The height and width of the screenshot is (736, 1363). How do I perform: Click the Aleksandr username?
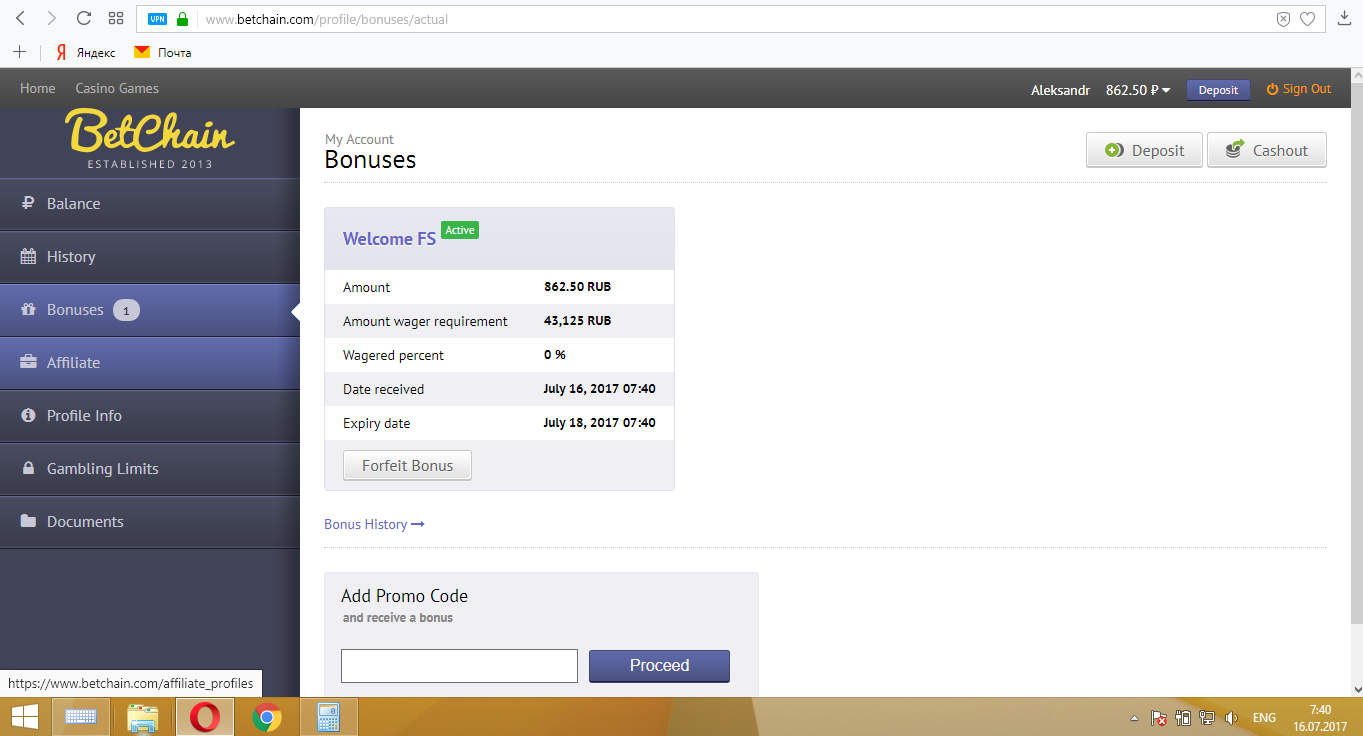pyautogui.click(x=1060, y=89)
